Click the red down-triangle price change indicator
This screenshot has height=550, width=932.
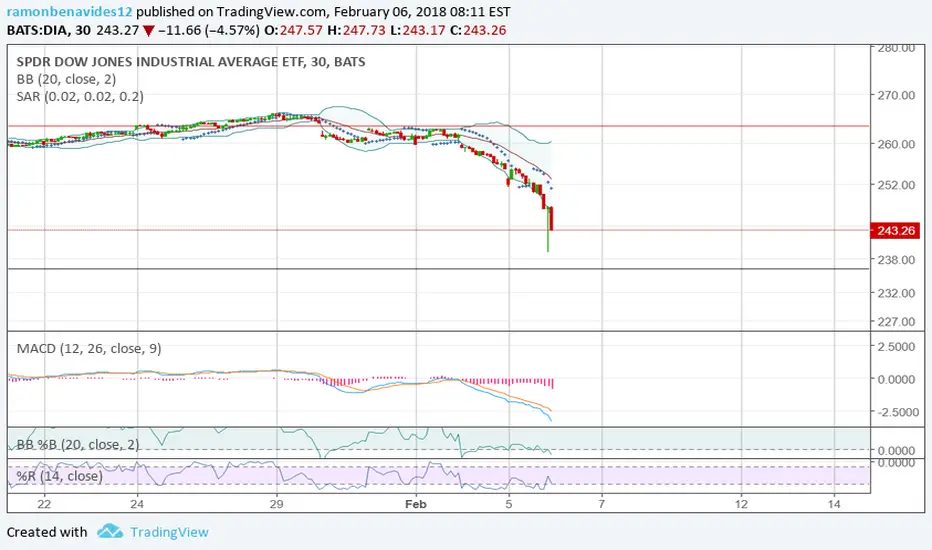tap(149, 31)
